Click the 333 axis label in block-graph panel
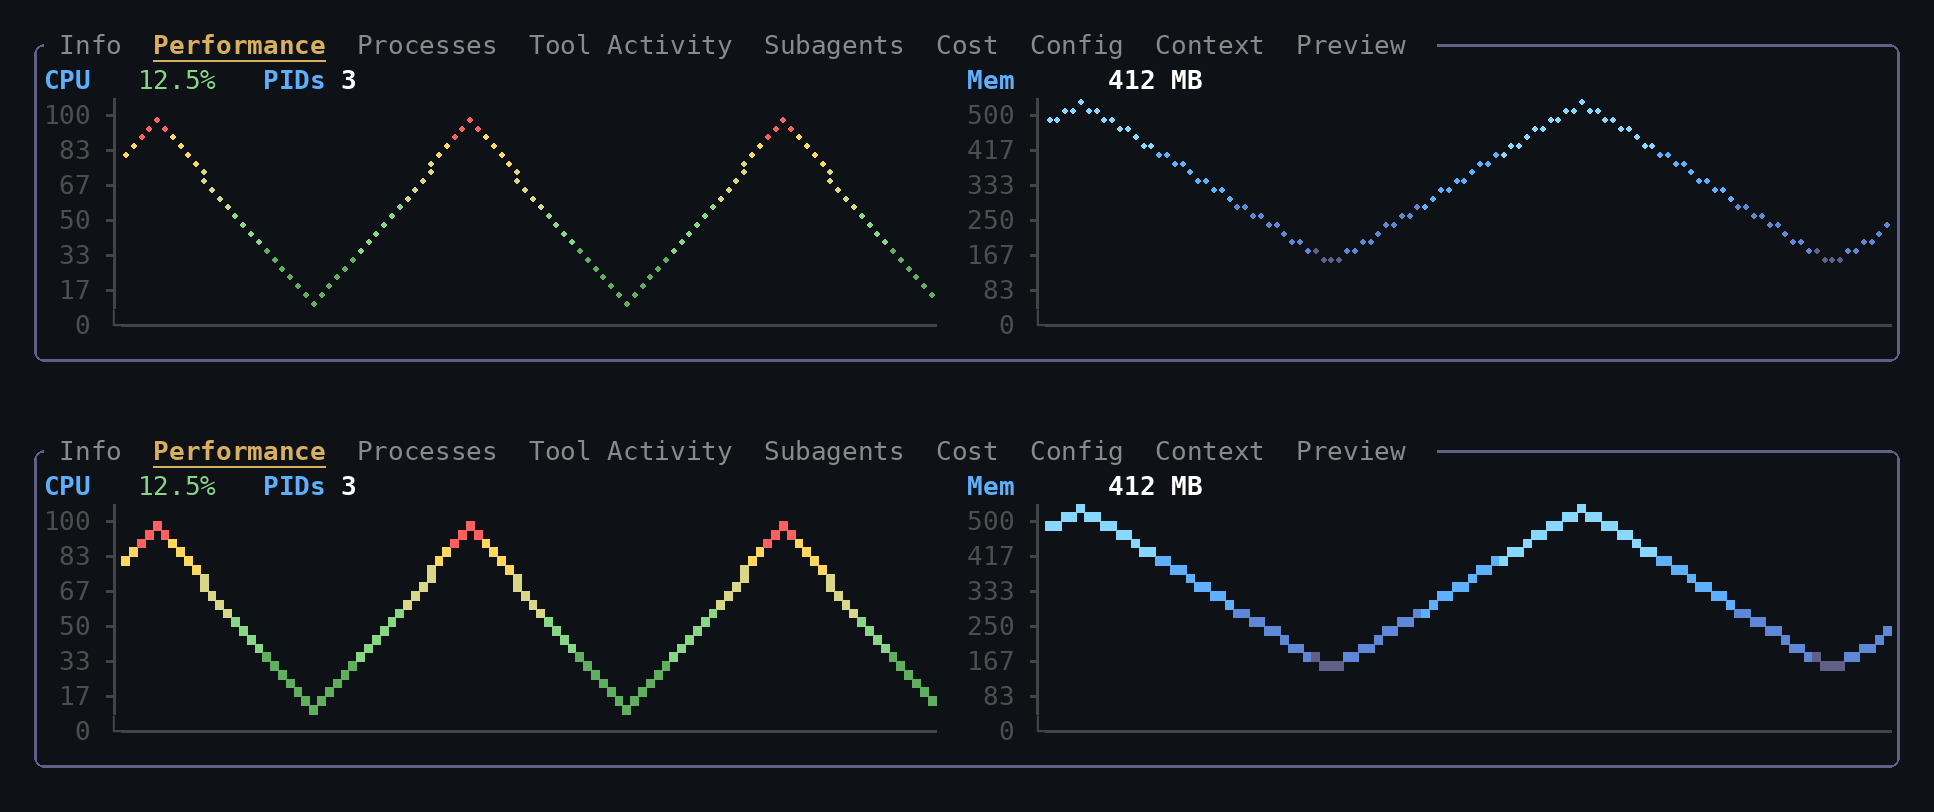This screenshot has width=1934, height=812. coord(991,591)
